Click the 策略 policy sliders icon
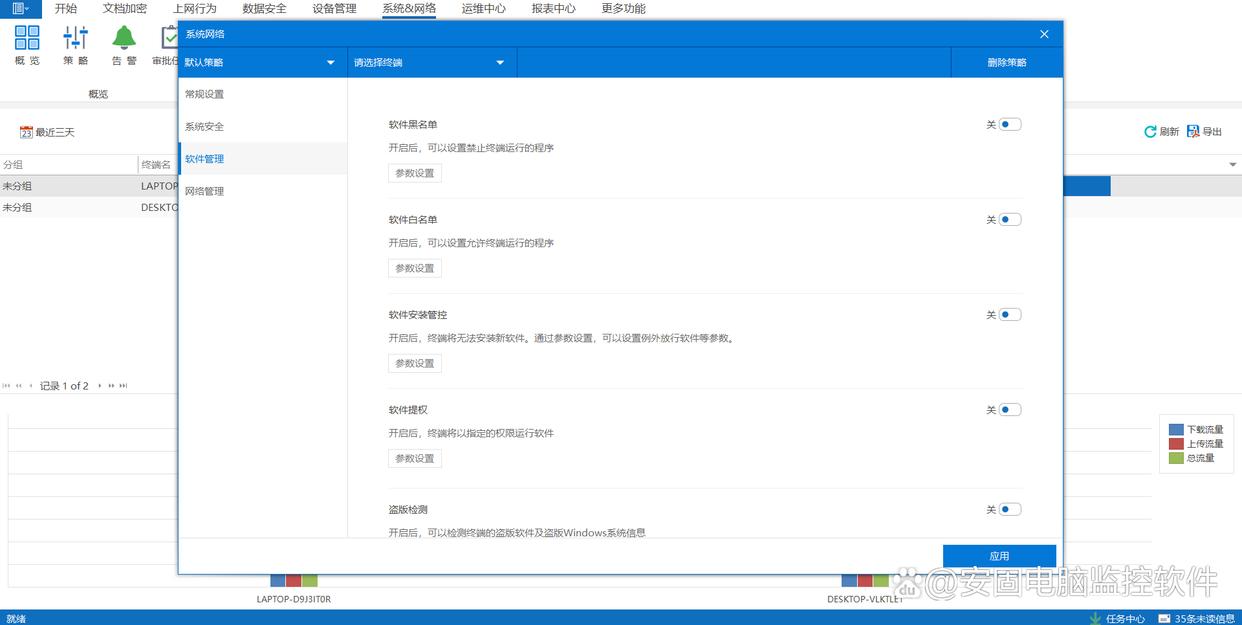1242x625 pixels. 75,39
